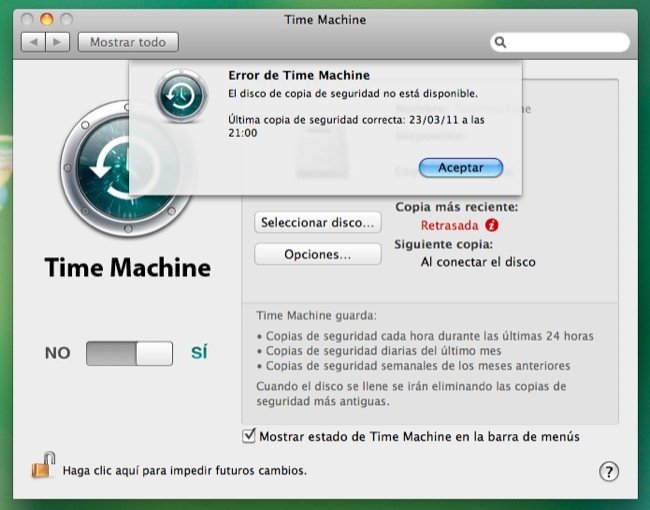The width and height of the screenshot is (650, 510).
Task: Close the Time Machine preferences window
Action: pyautogui.click(x=28, y=19)
